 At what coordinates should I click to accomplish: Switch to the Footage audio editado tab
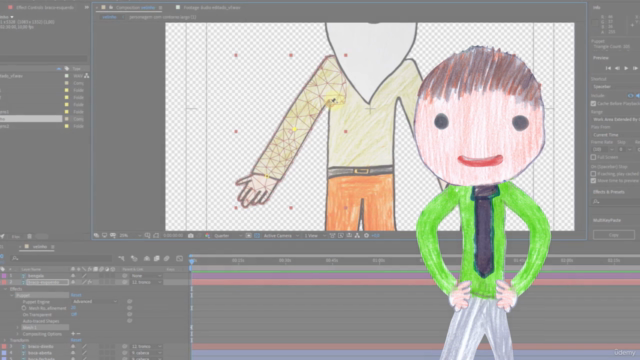click(212, 7)
